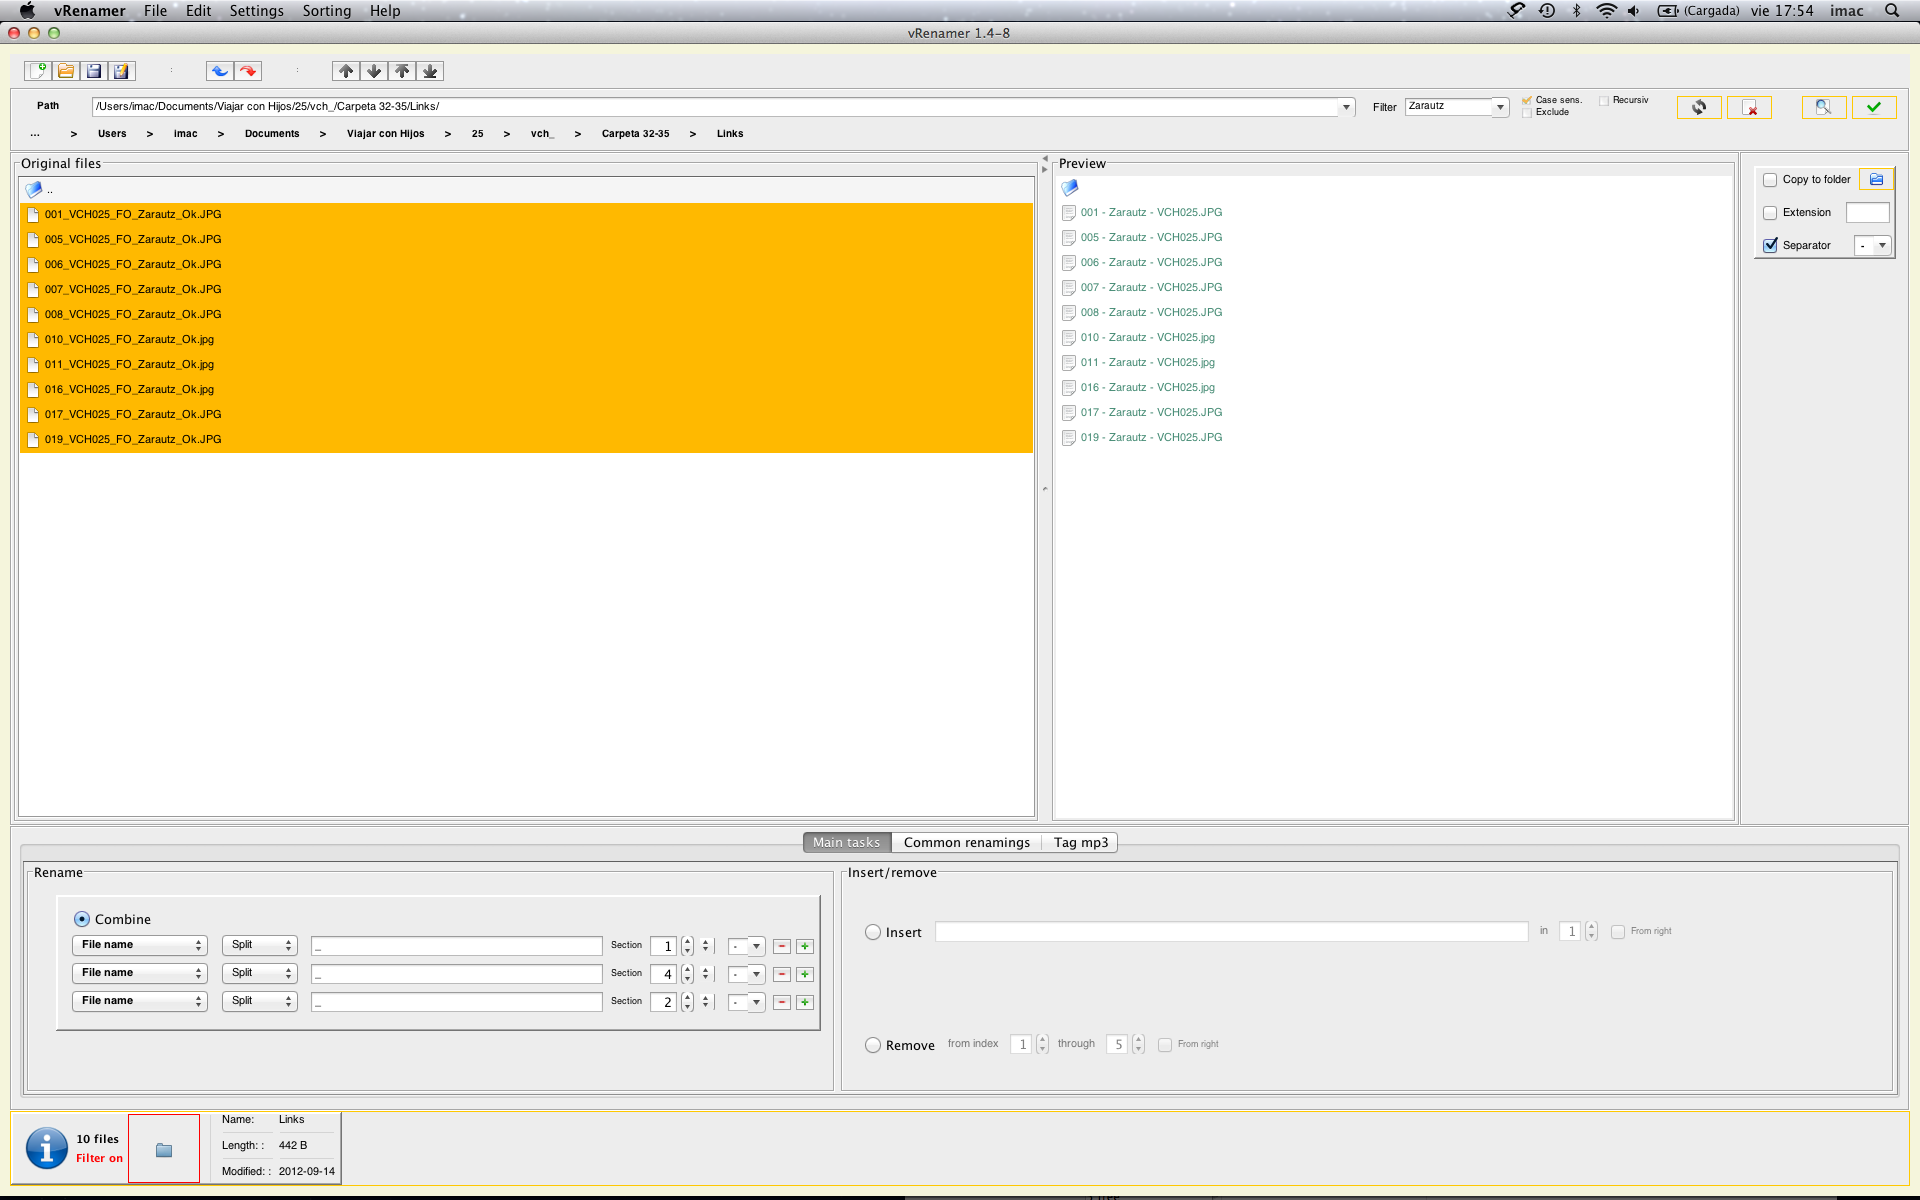1920x1200 pixels.
Task: Click the clear filter red X icon
Action: 1749,108
